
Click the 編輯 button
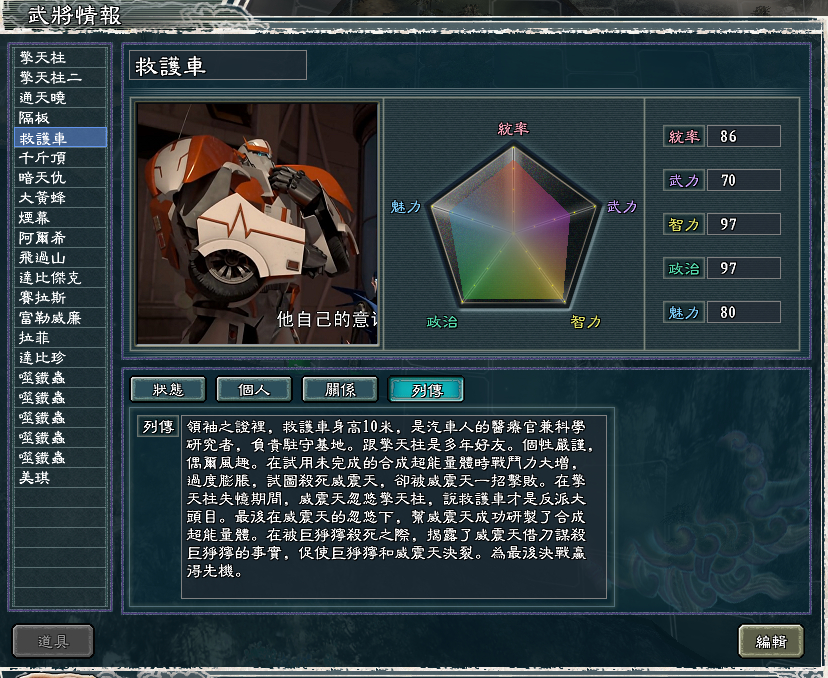(x=771, y=641)
